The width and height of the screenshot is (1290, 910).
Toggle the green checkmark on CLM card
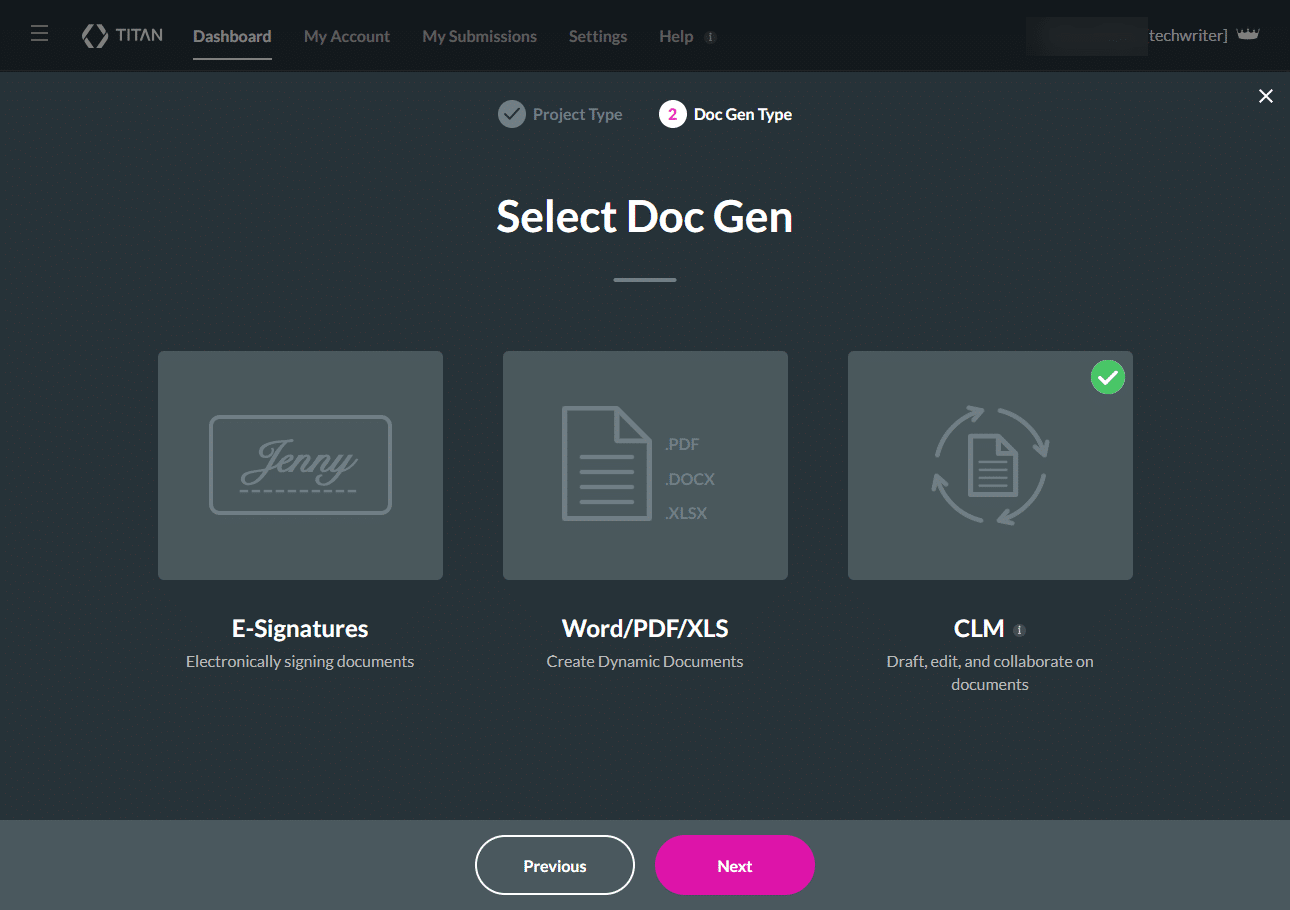coord(1107,377)
